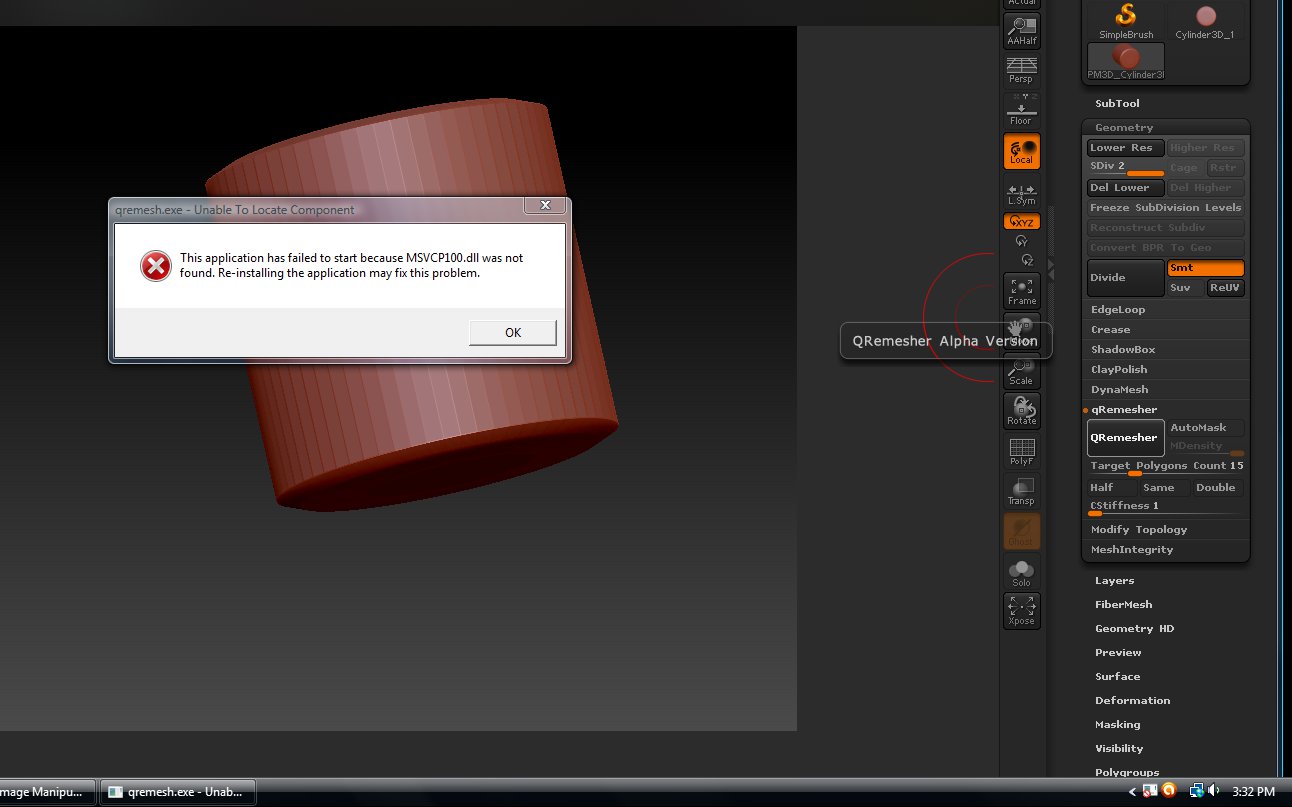
Task: Adjust Target Polygons Count slider
Action: click(1166, 467)
